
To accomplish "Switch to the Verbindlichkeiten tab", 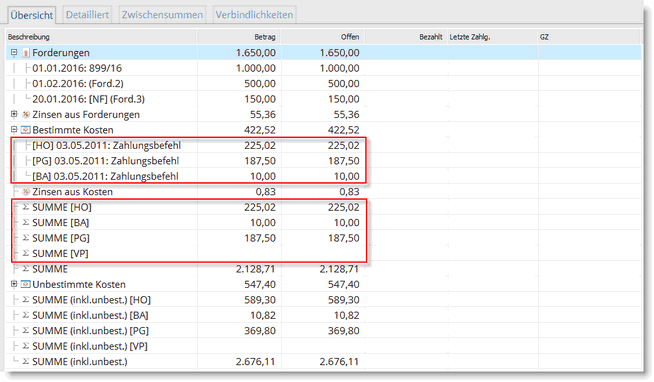I will tap(254, 15).
